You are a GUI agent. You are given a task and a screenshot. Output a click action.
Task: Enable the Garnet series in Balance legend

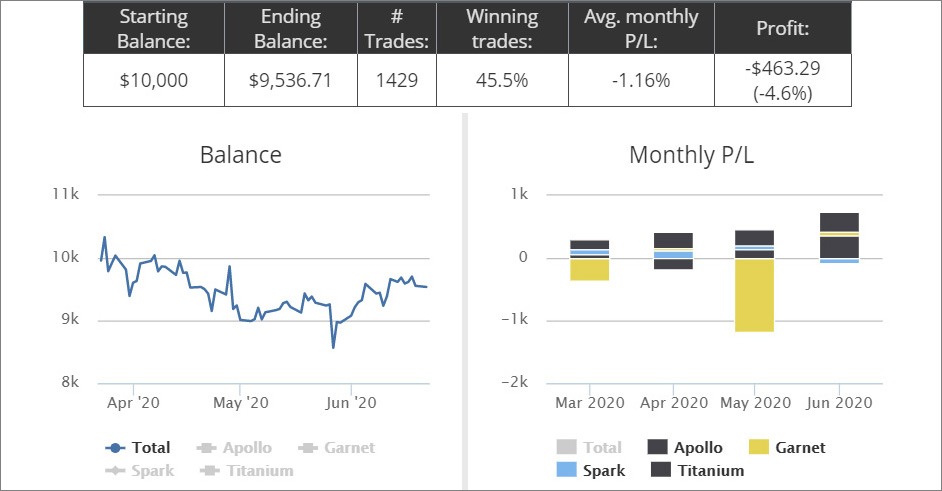pos(336,448)
